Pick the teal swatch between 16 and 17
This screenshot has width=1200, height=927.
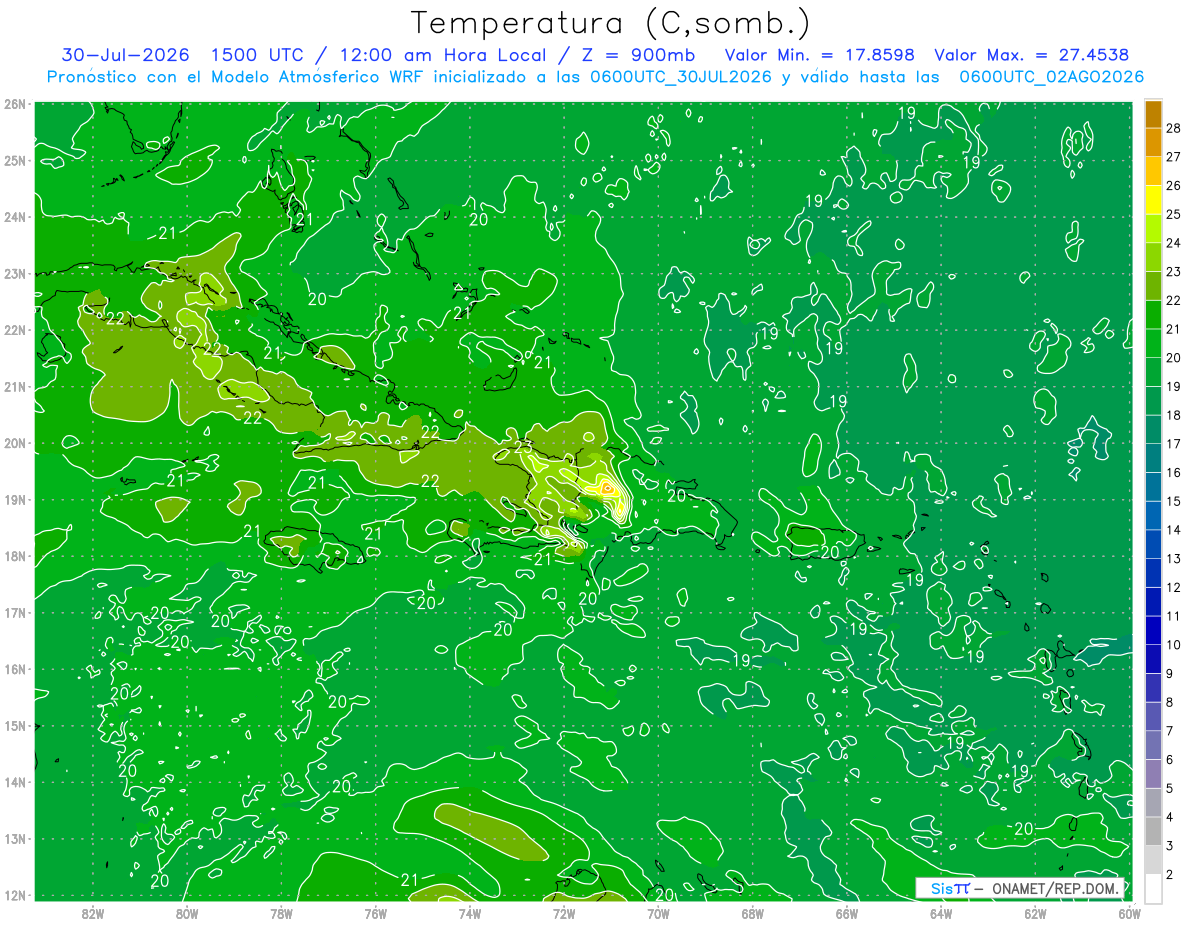tap(1153, 458)
